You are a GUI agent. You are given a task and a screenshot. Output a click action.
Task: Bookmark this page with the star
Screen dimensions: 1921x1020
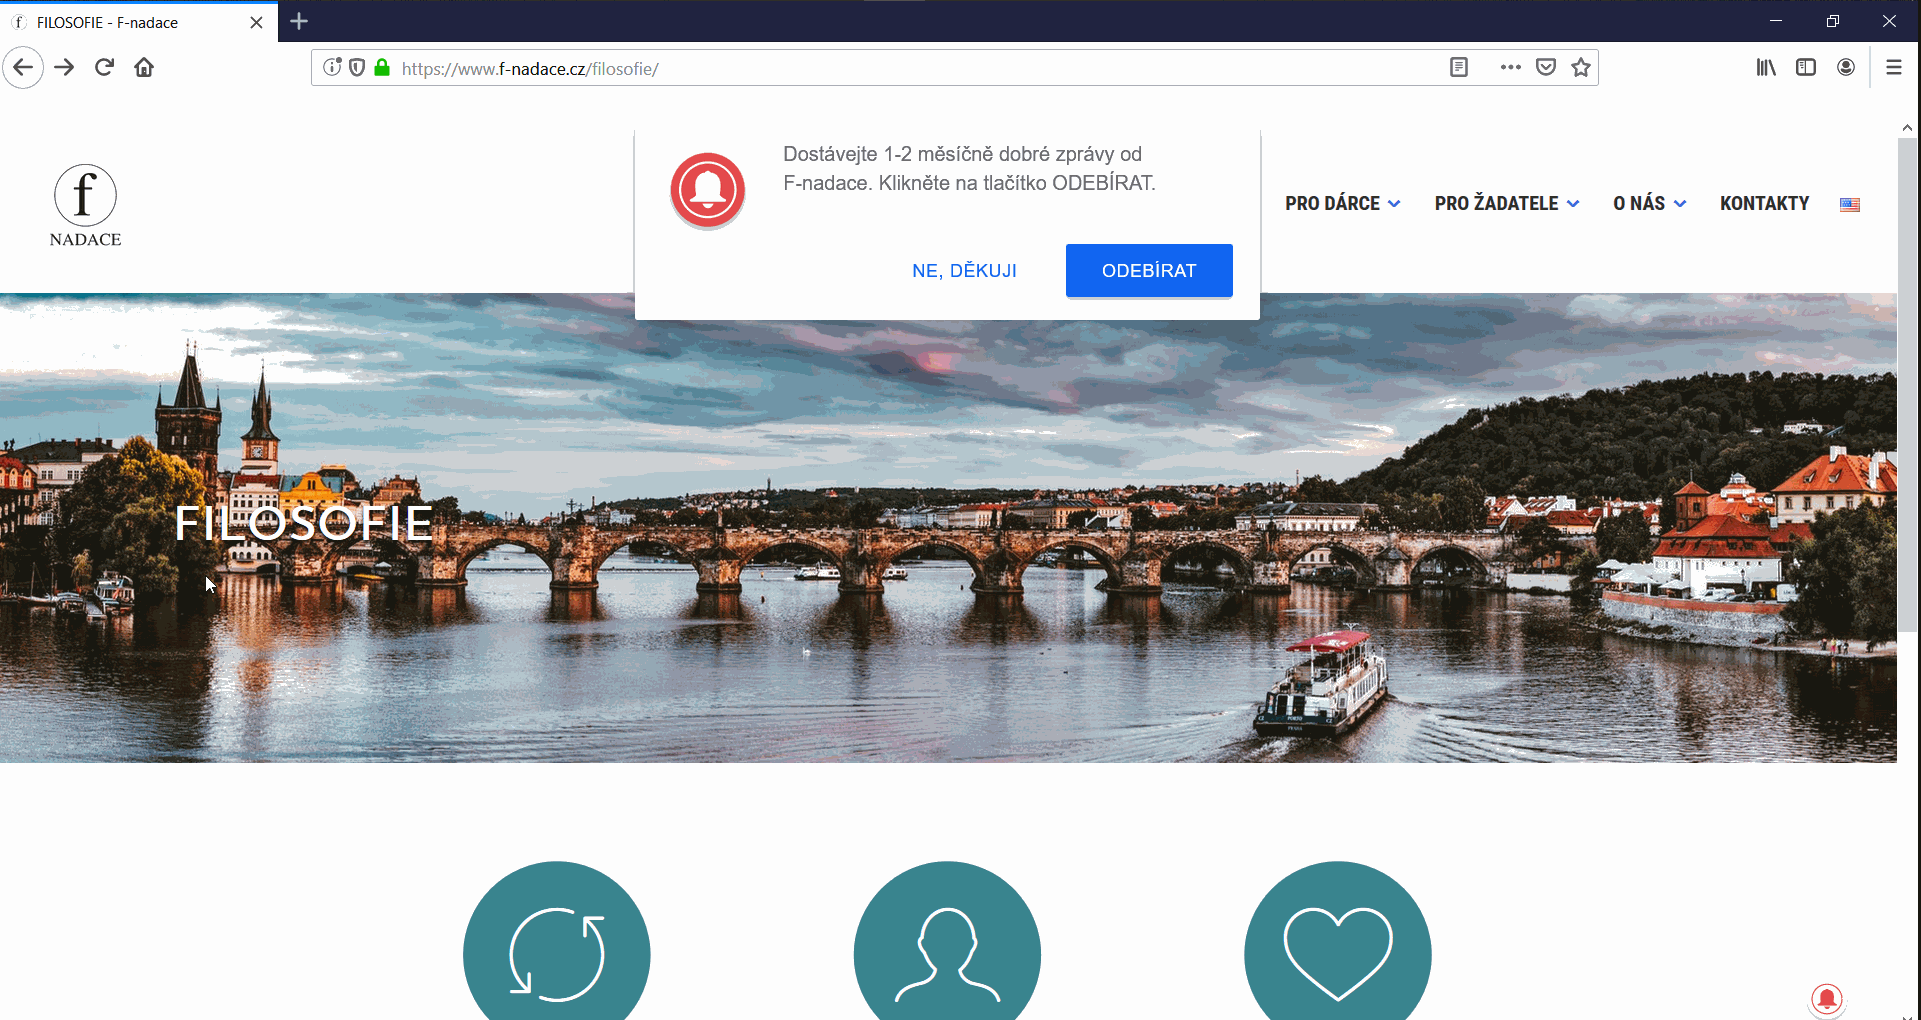(1581, 68)
